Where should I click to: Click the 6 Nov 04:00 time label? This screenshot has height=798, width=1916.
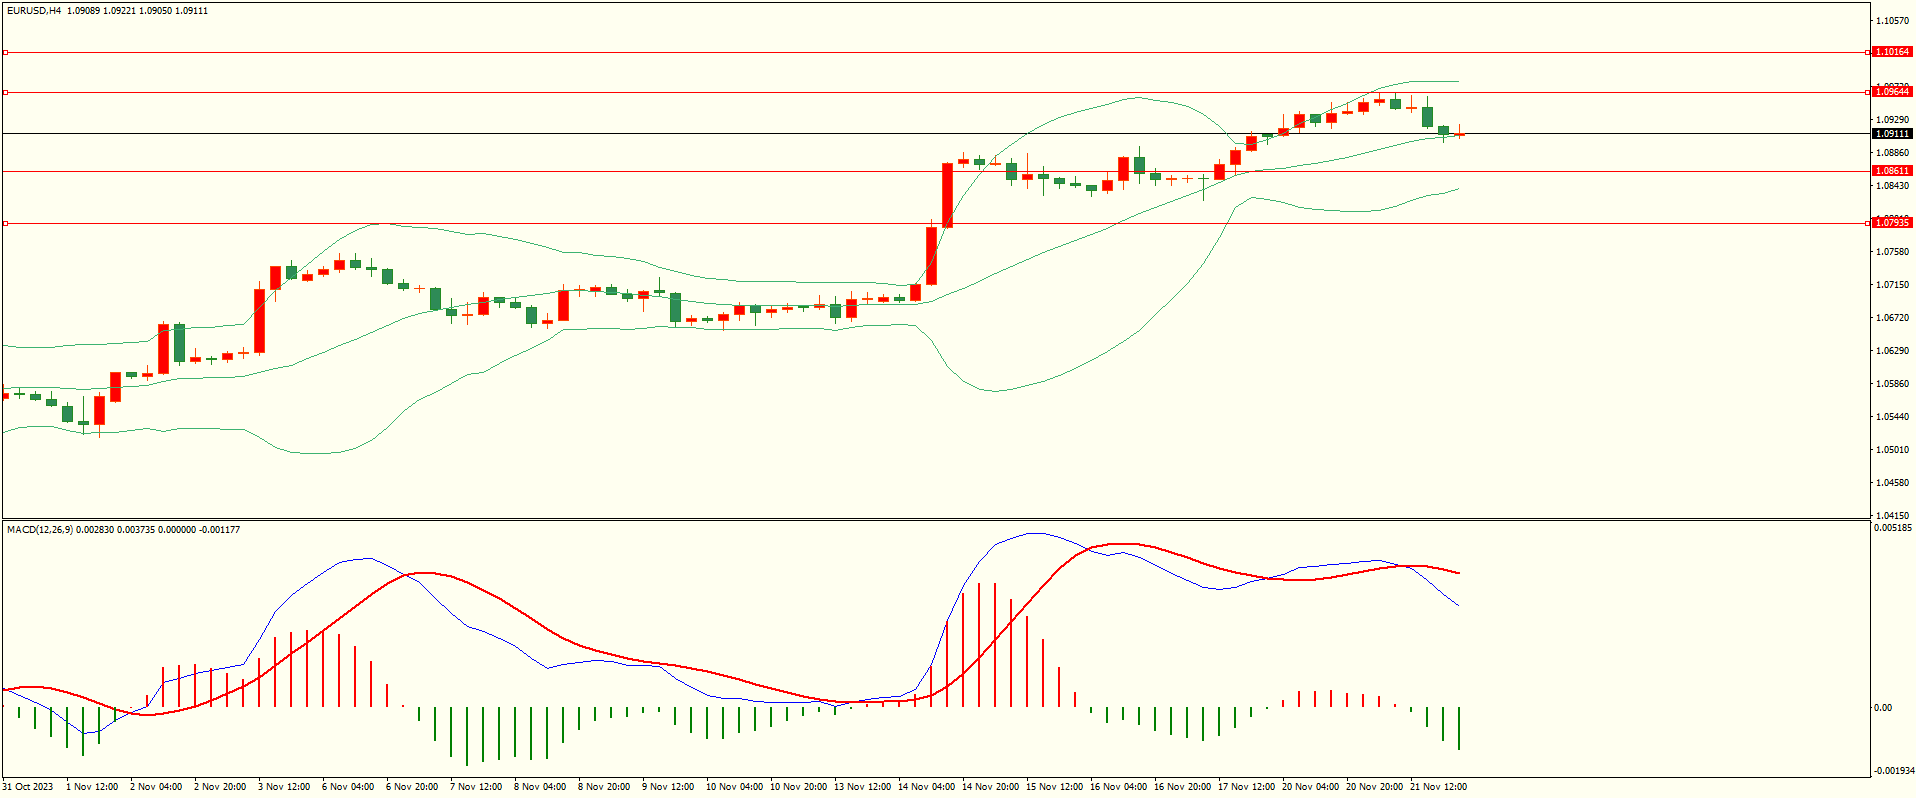348,787
